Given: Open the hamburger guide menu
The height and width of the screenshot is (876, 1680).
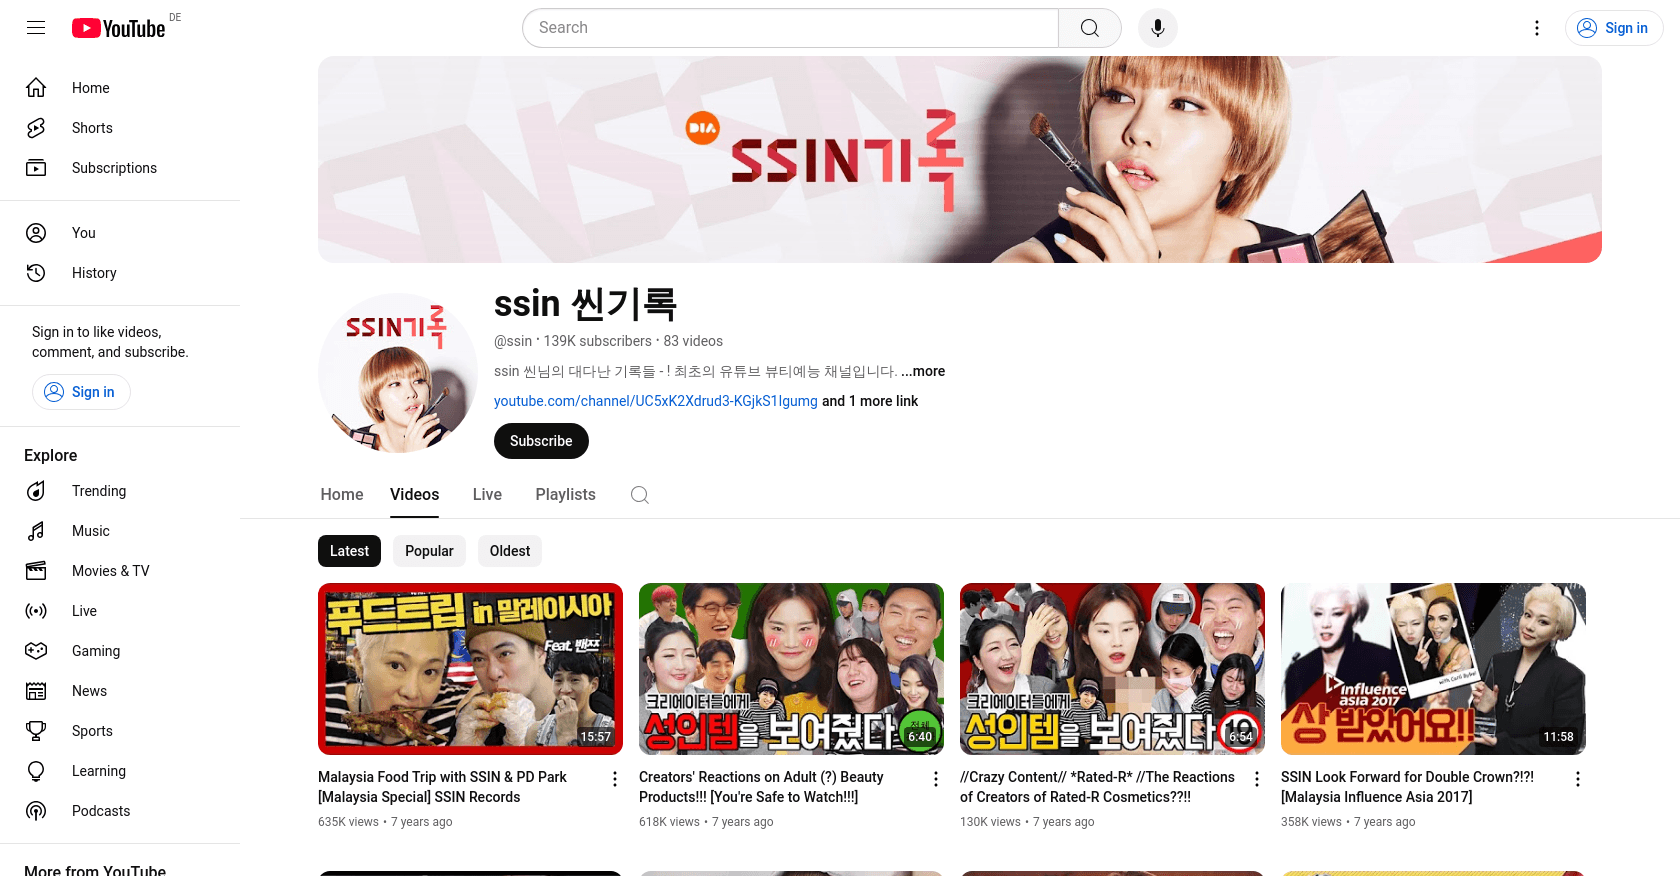Looking at the screenshot, I should (x=36, y=28).
